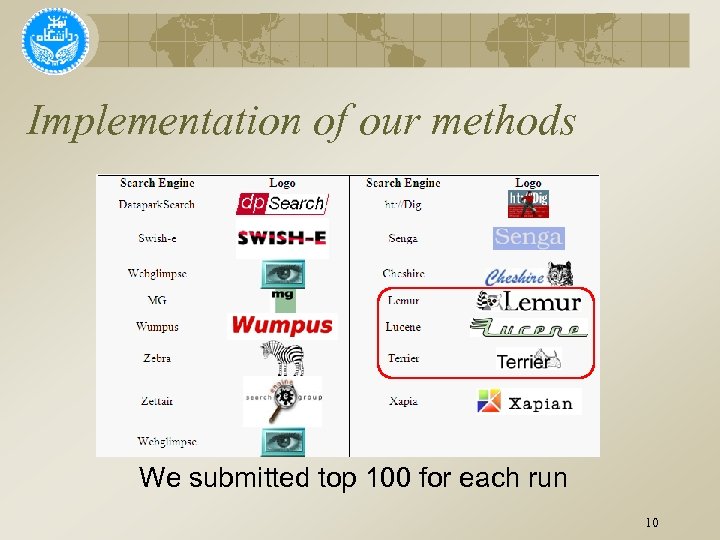
Task: Select the colorful Xapian logo
Action: pyautogui.click(x=529, y=402)
